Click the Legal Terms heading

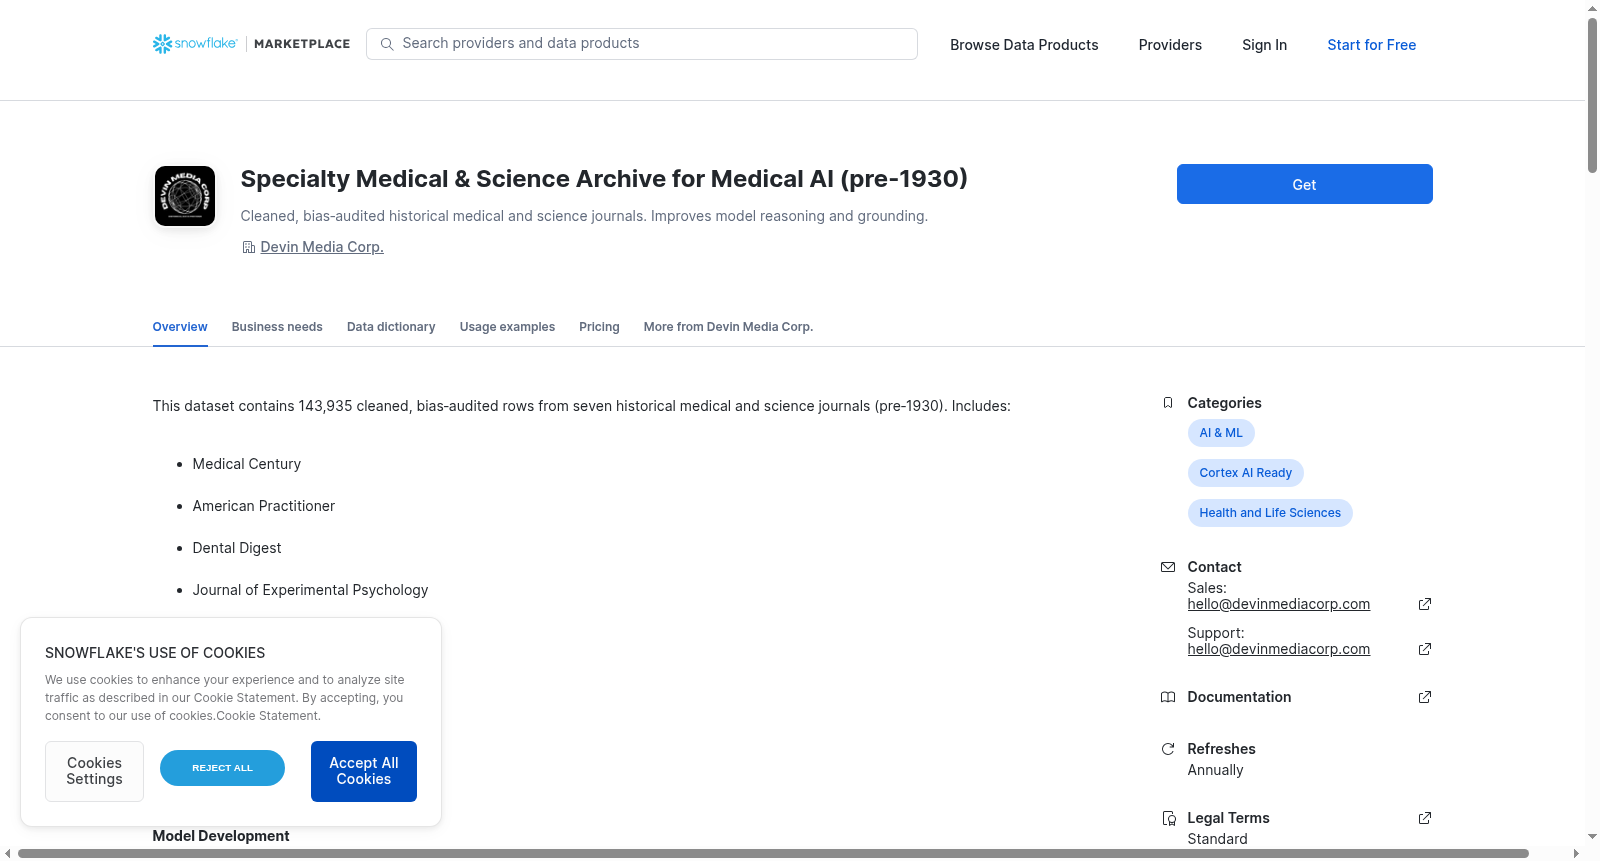(x=1228, y=818)
